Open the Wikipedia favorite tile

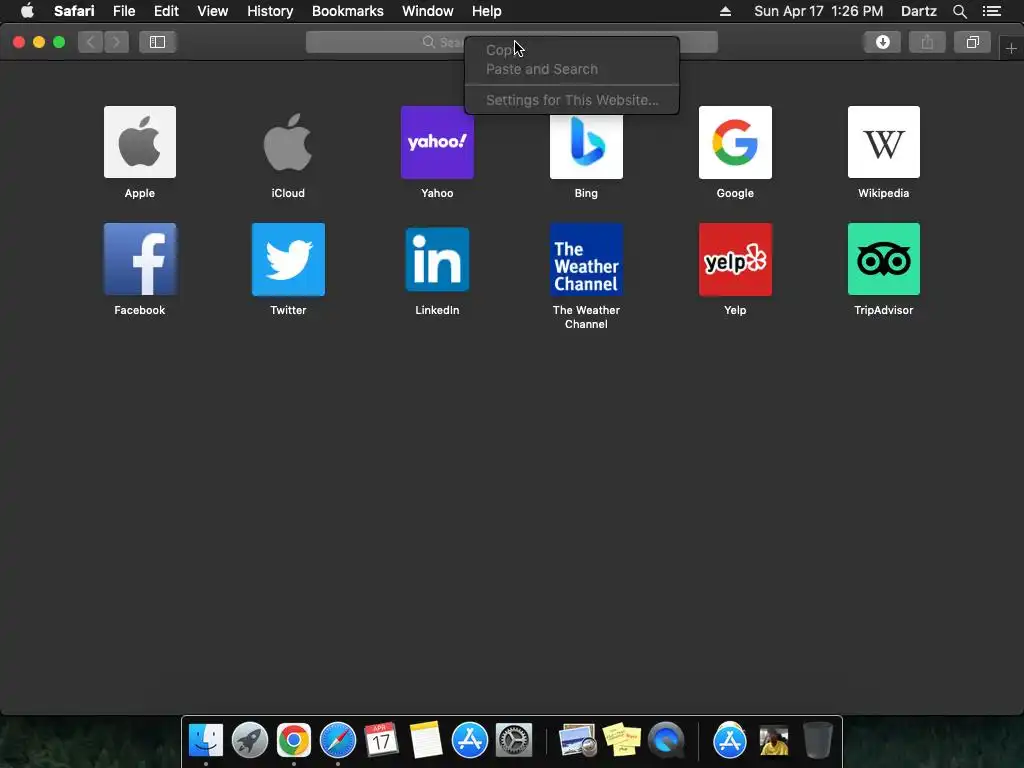click(x=884, y=142)
